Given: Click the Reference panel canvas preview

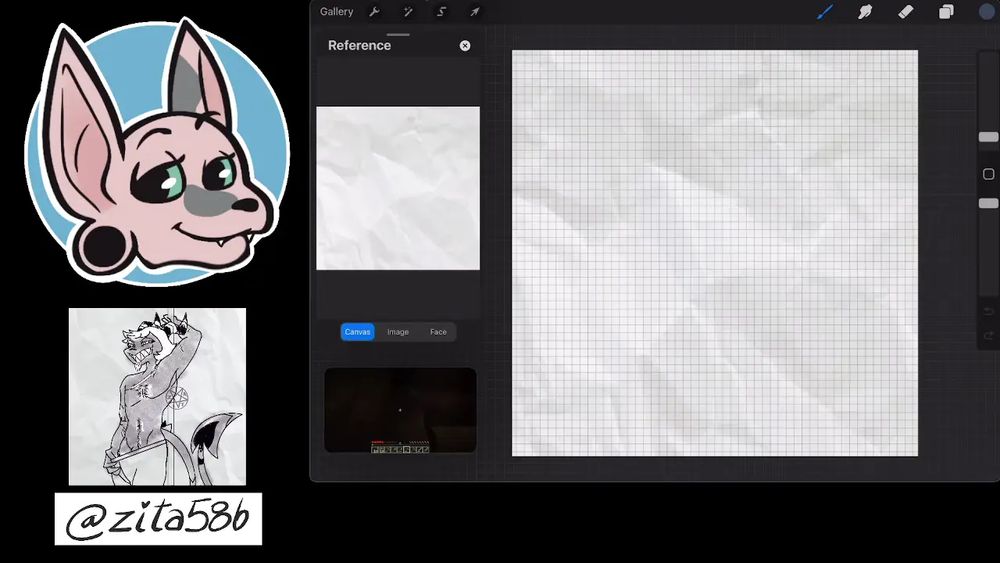Looking at the screenshot, I should pos(398,188).
